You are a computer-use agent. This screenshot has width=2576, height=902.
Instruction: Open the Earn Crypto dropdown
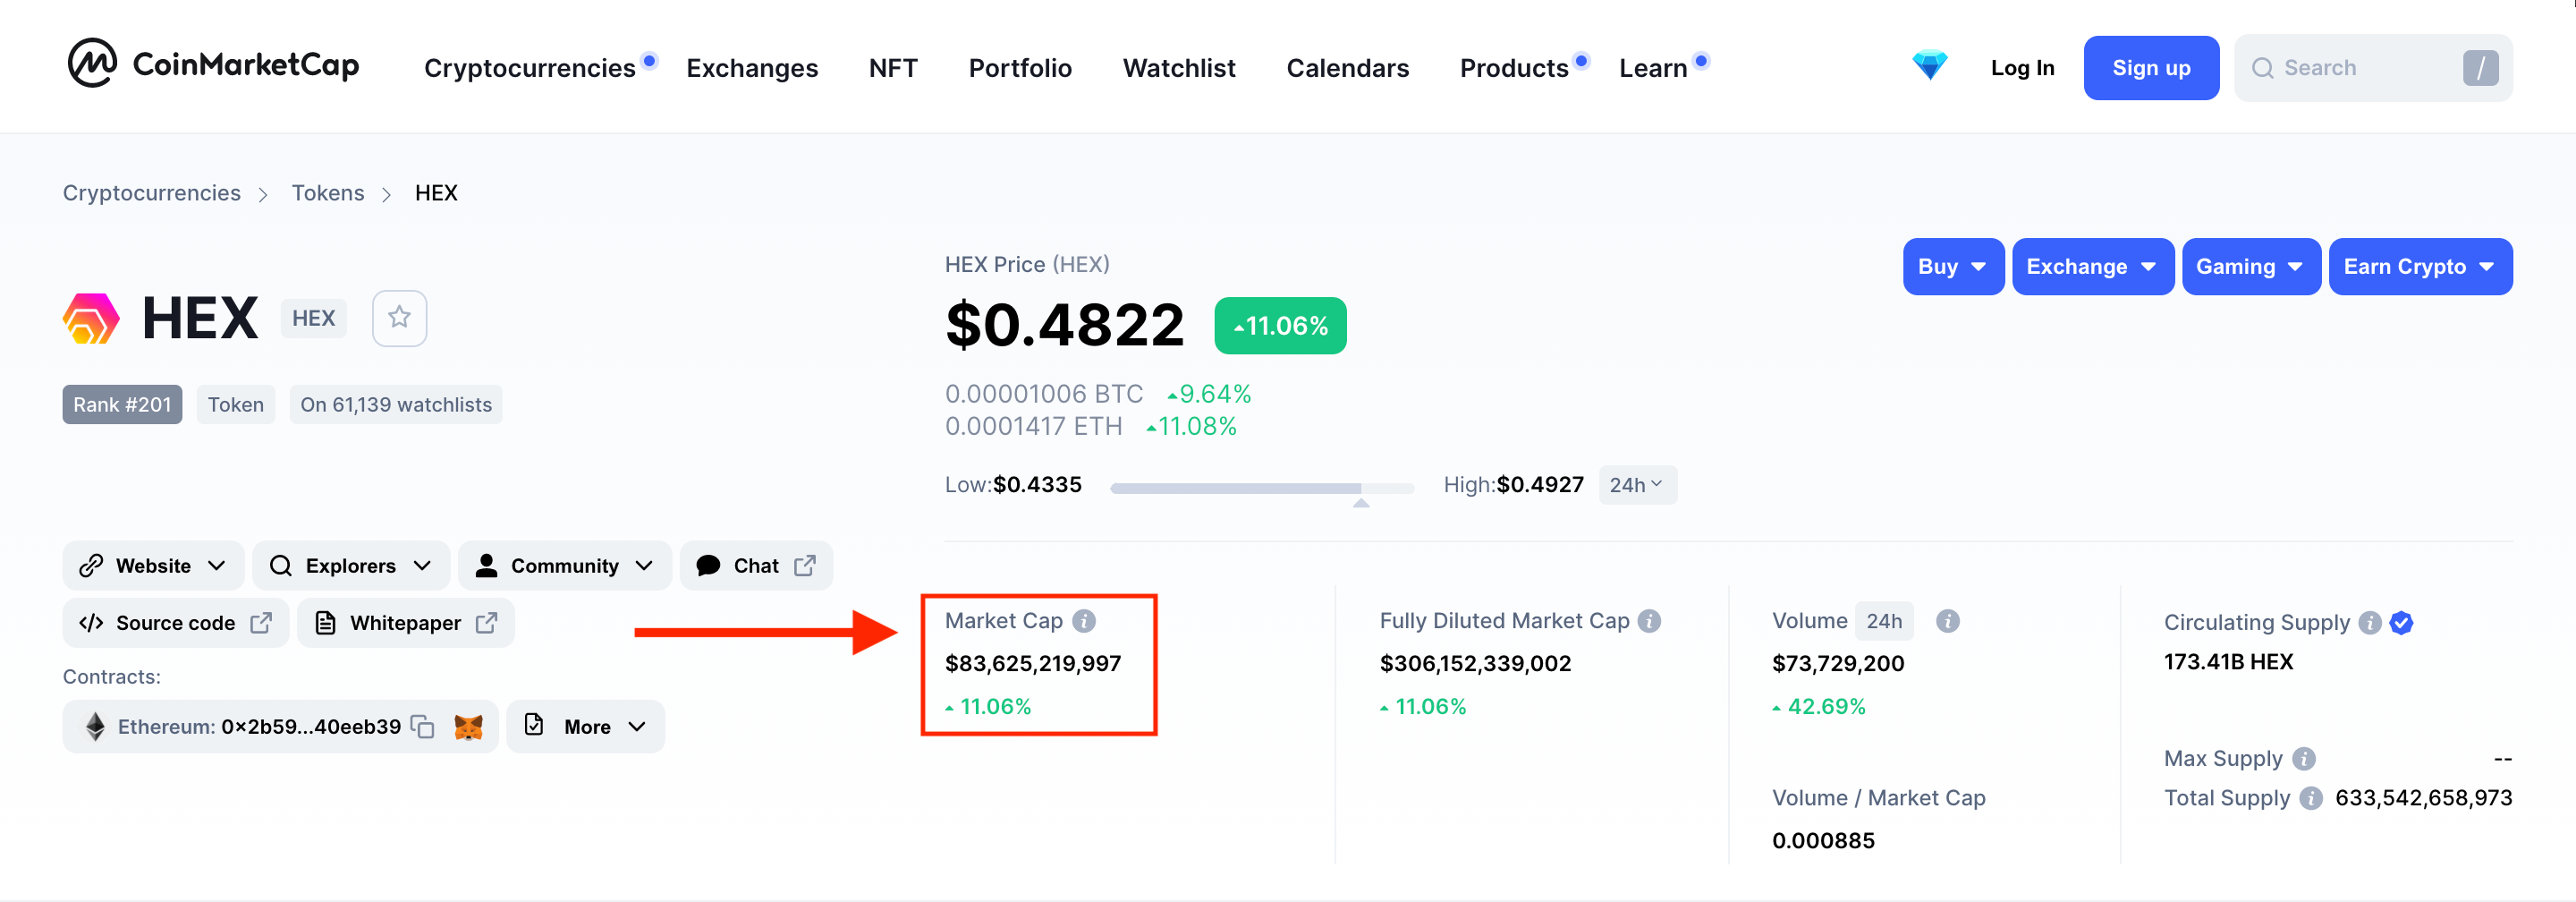pos(2420,267)
